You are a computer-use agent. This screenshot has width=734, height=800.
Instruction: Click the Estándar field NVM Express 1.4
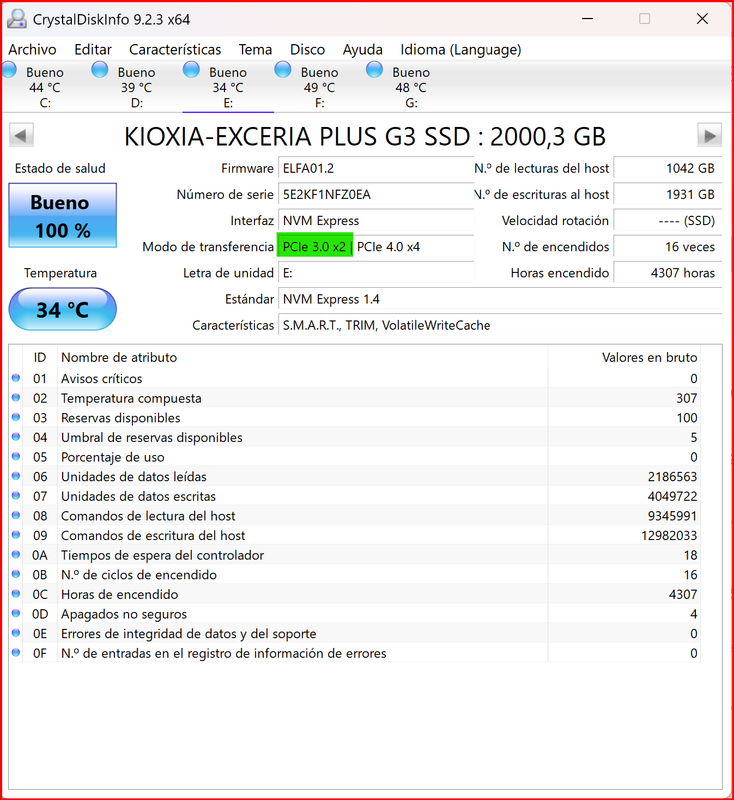[500, 299]
